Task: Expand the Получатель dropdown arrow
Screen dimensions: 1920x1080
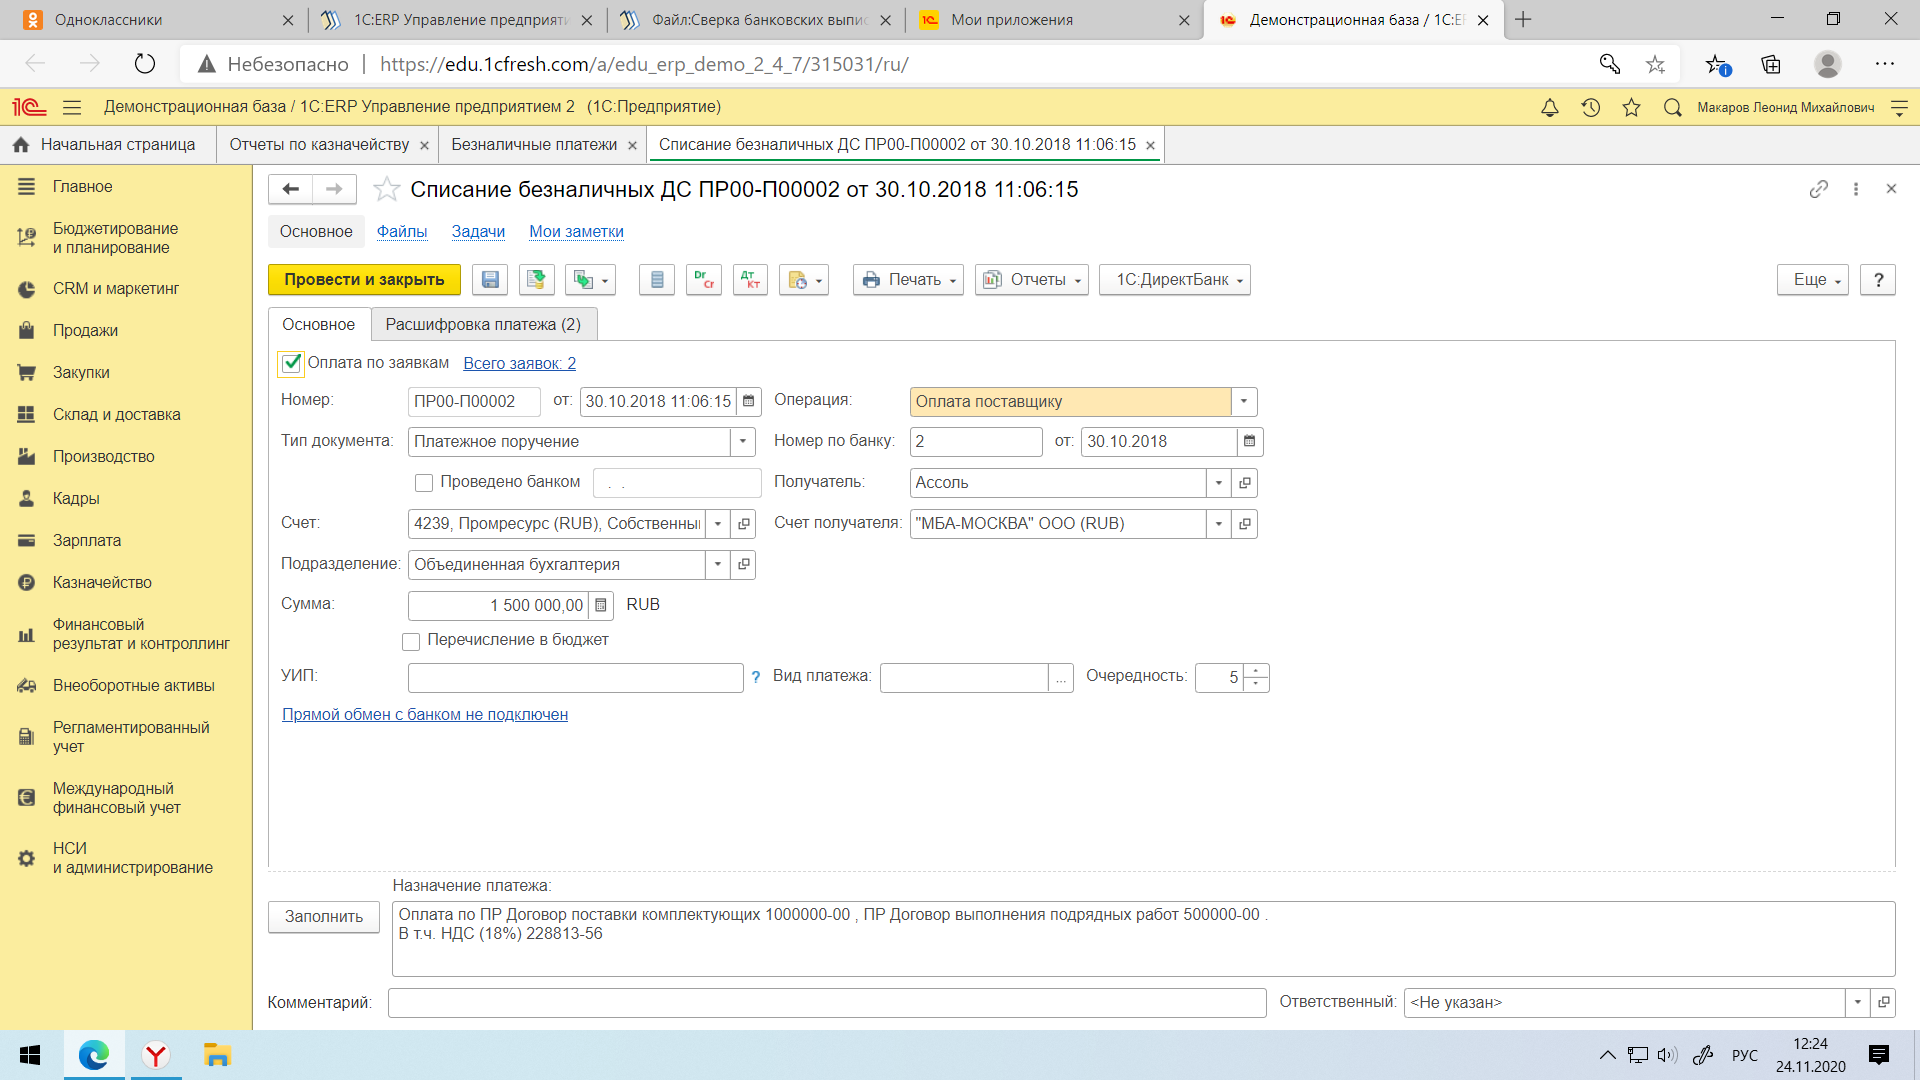Action: pos(1219,483)
